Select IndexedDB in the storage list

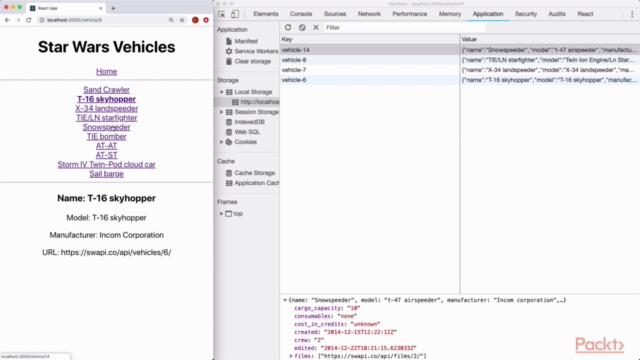(x=245, y=122)
